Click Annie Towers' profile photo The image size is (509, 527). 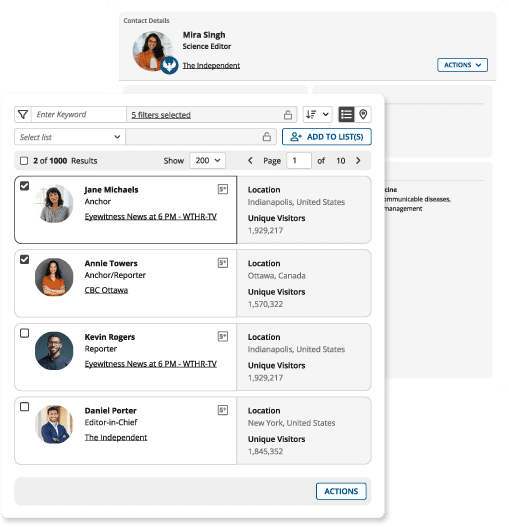54,277
